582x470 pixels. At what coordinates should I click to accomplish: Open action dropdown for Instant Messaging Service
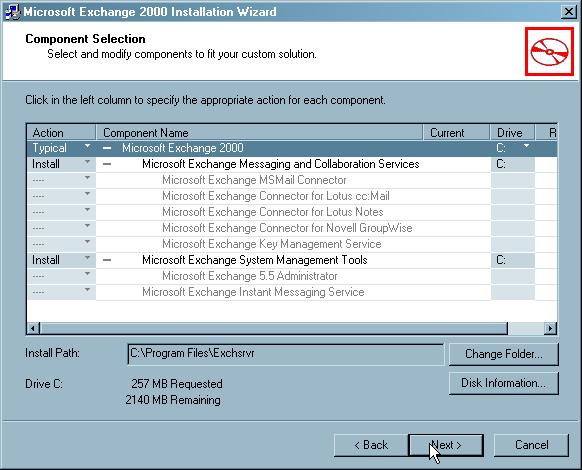pyautogui.click(x=87, y=290)
